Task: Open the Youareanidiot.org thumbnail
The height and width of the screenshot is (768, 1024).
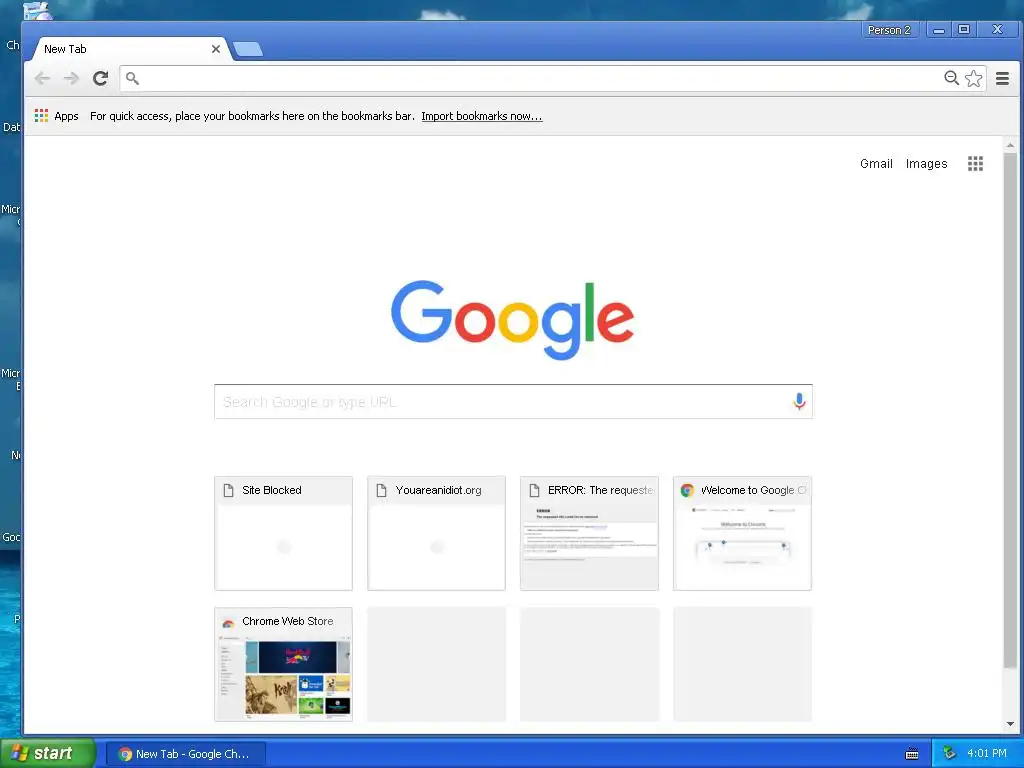Action: [436, 533]
